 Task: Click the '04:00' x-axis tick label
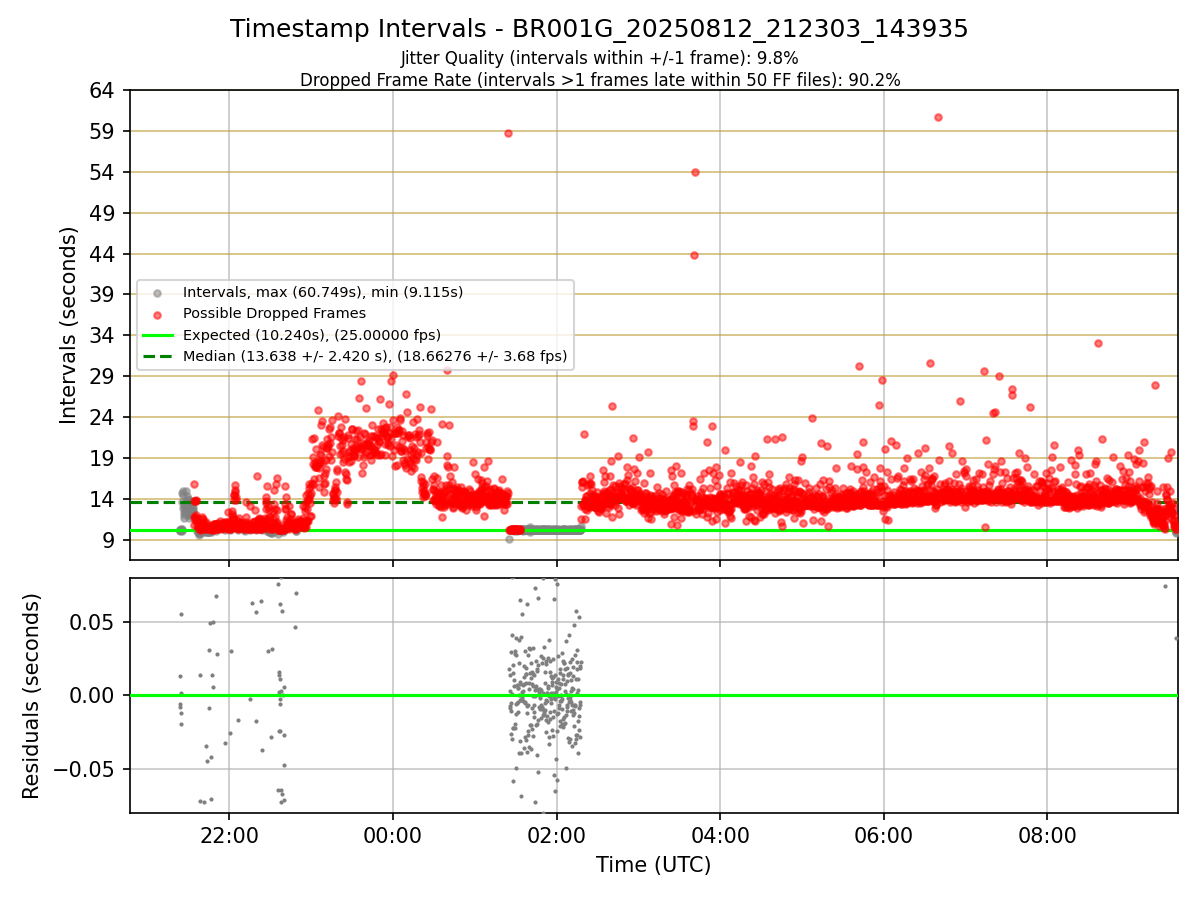click(720, 833)
